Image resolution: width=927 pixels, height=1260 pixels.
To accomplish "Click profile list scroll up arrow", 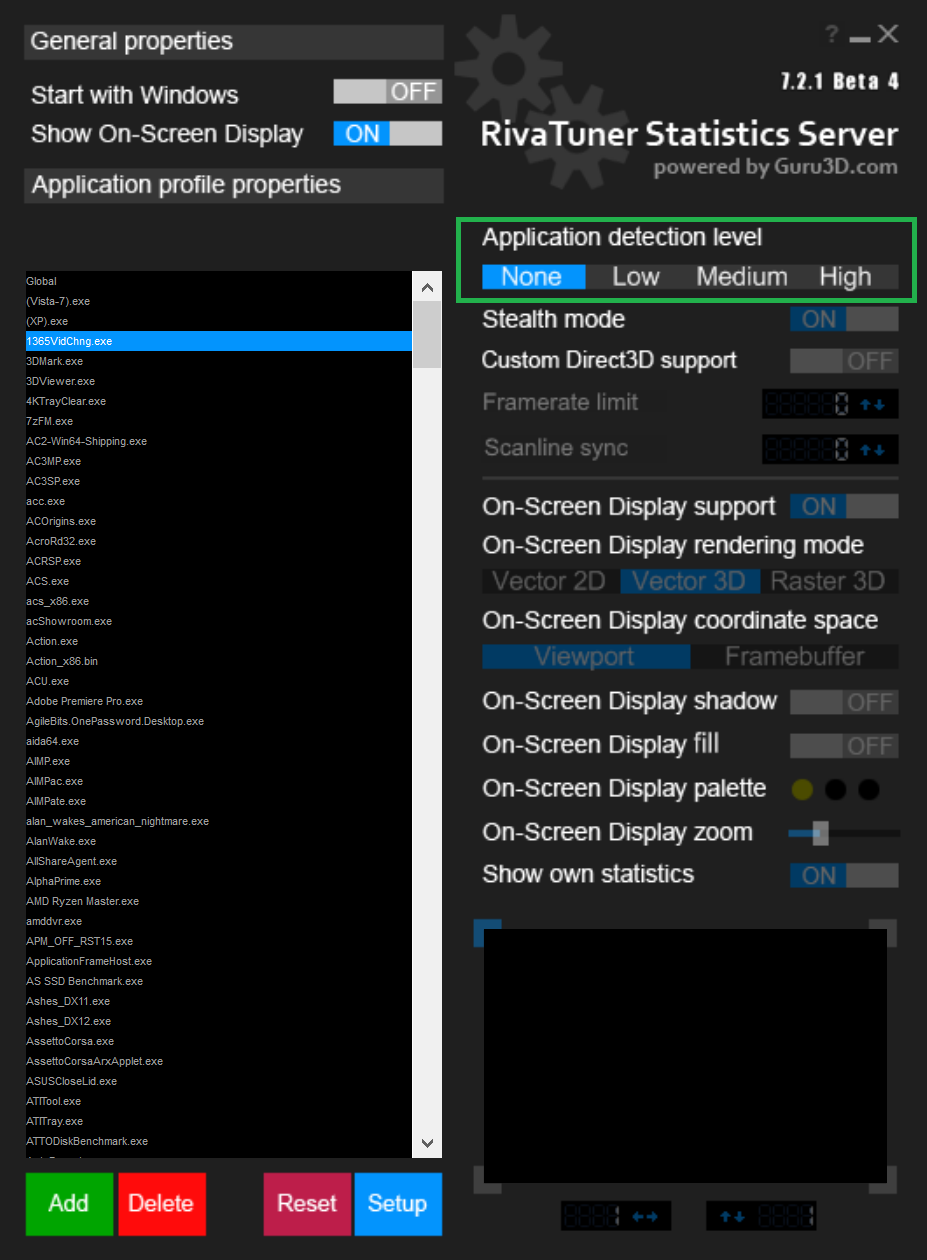I will tap(427, 288).
